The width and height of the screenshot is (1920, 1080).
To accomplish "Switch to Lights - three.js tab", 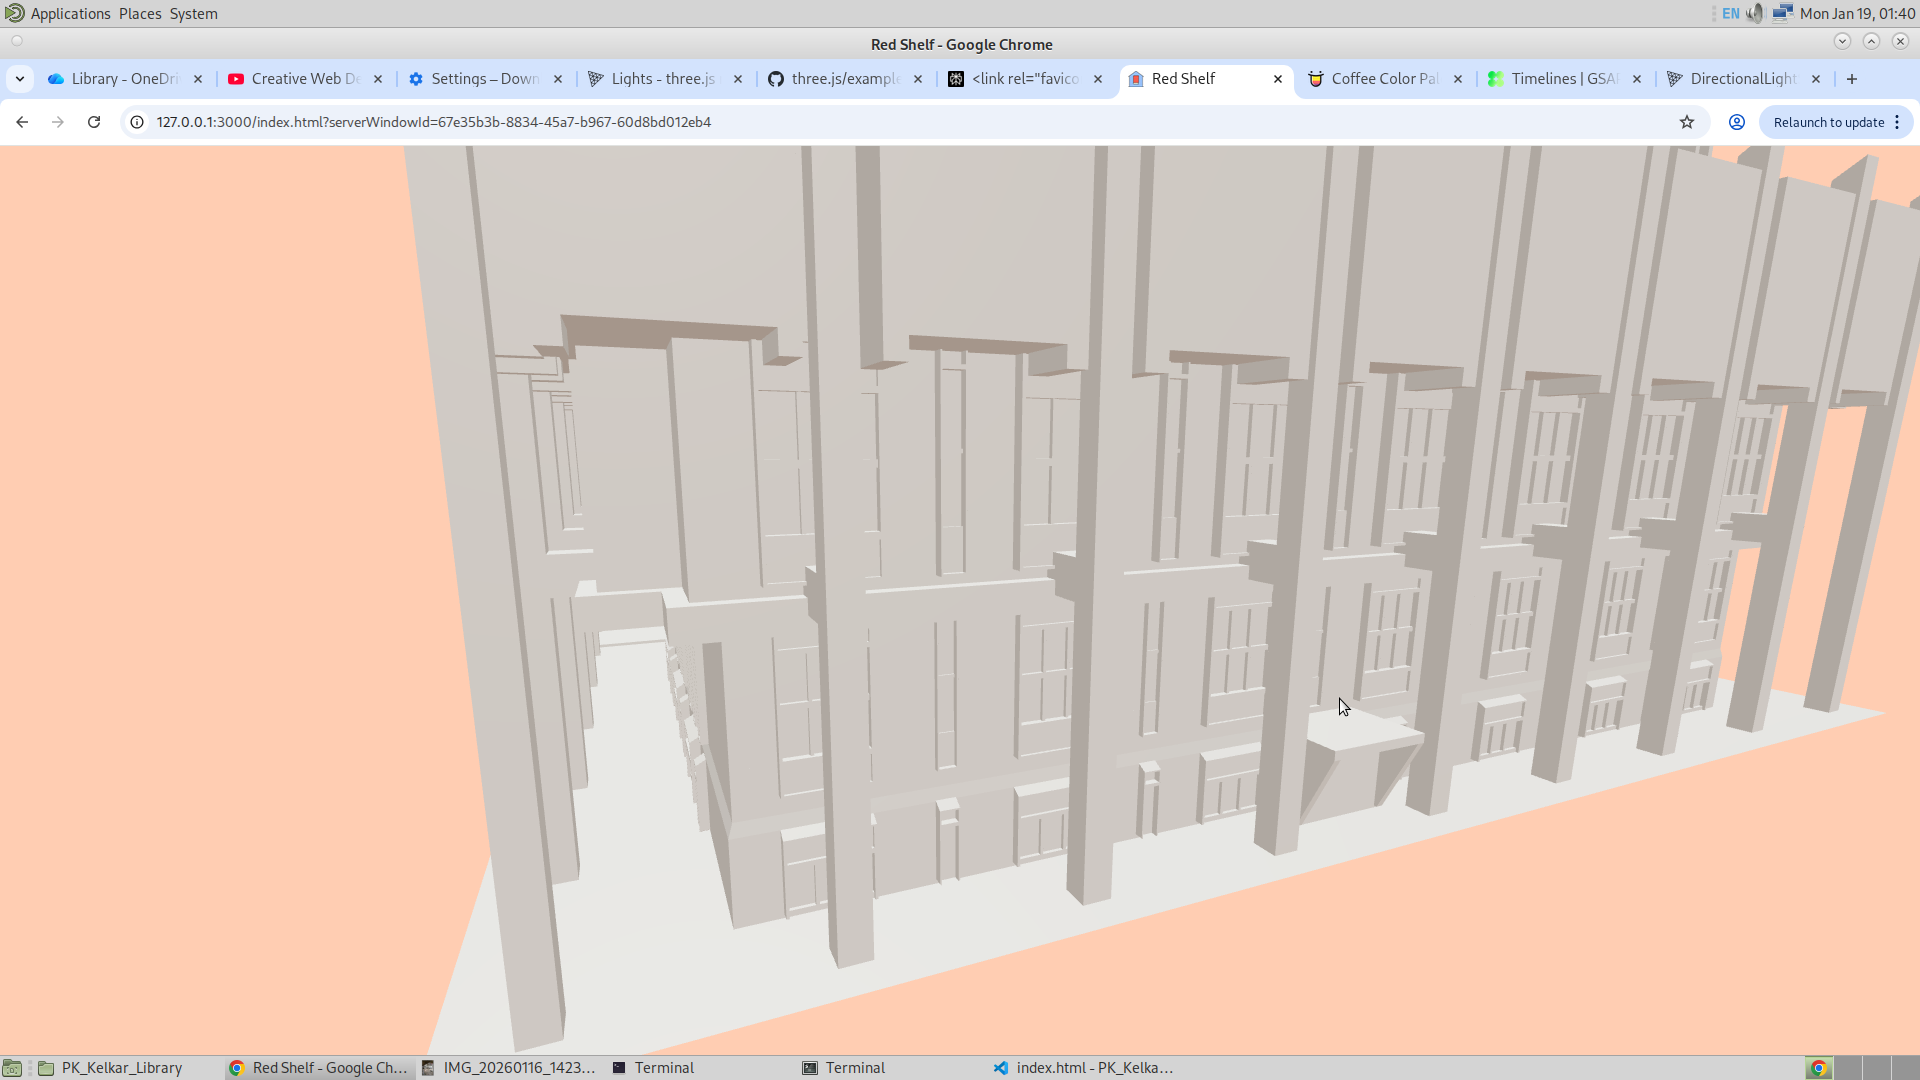I will [x=662, y=79].
